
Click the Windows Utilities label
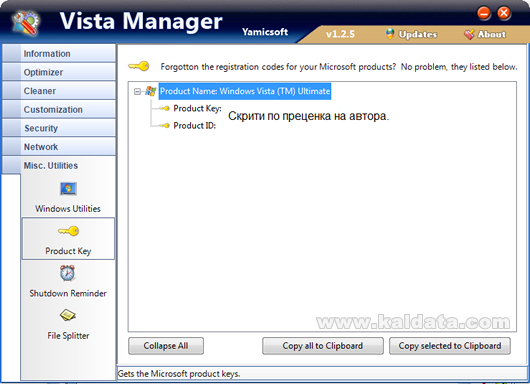[68, 209]
